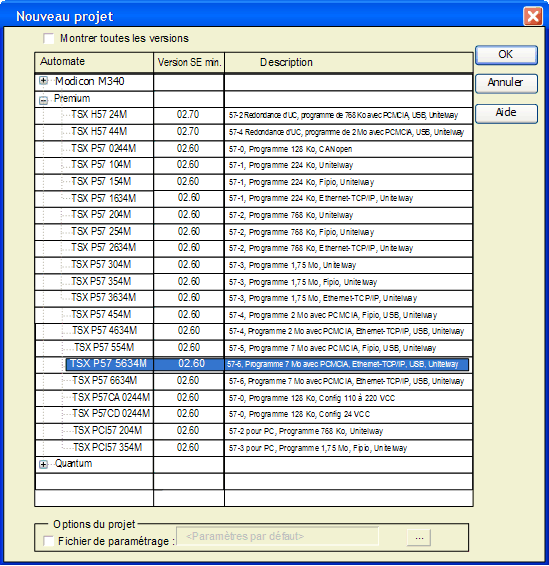Click description "57-2 pour PC, Programme 768 Ko, Unitelway"
Screen dimensions: 549x566
tap(306, 431)
